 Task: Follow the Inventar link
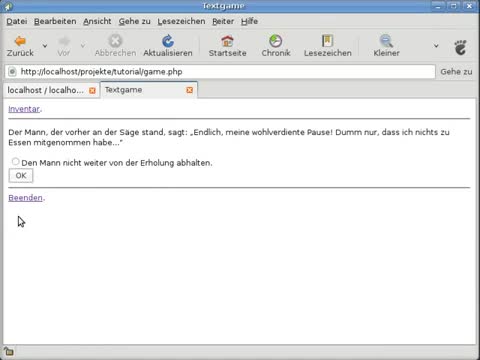[24, 109]
